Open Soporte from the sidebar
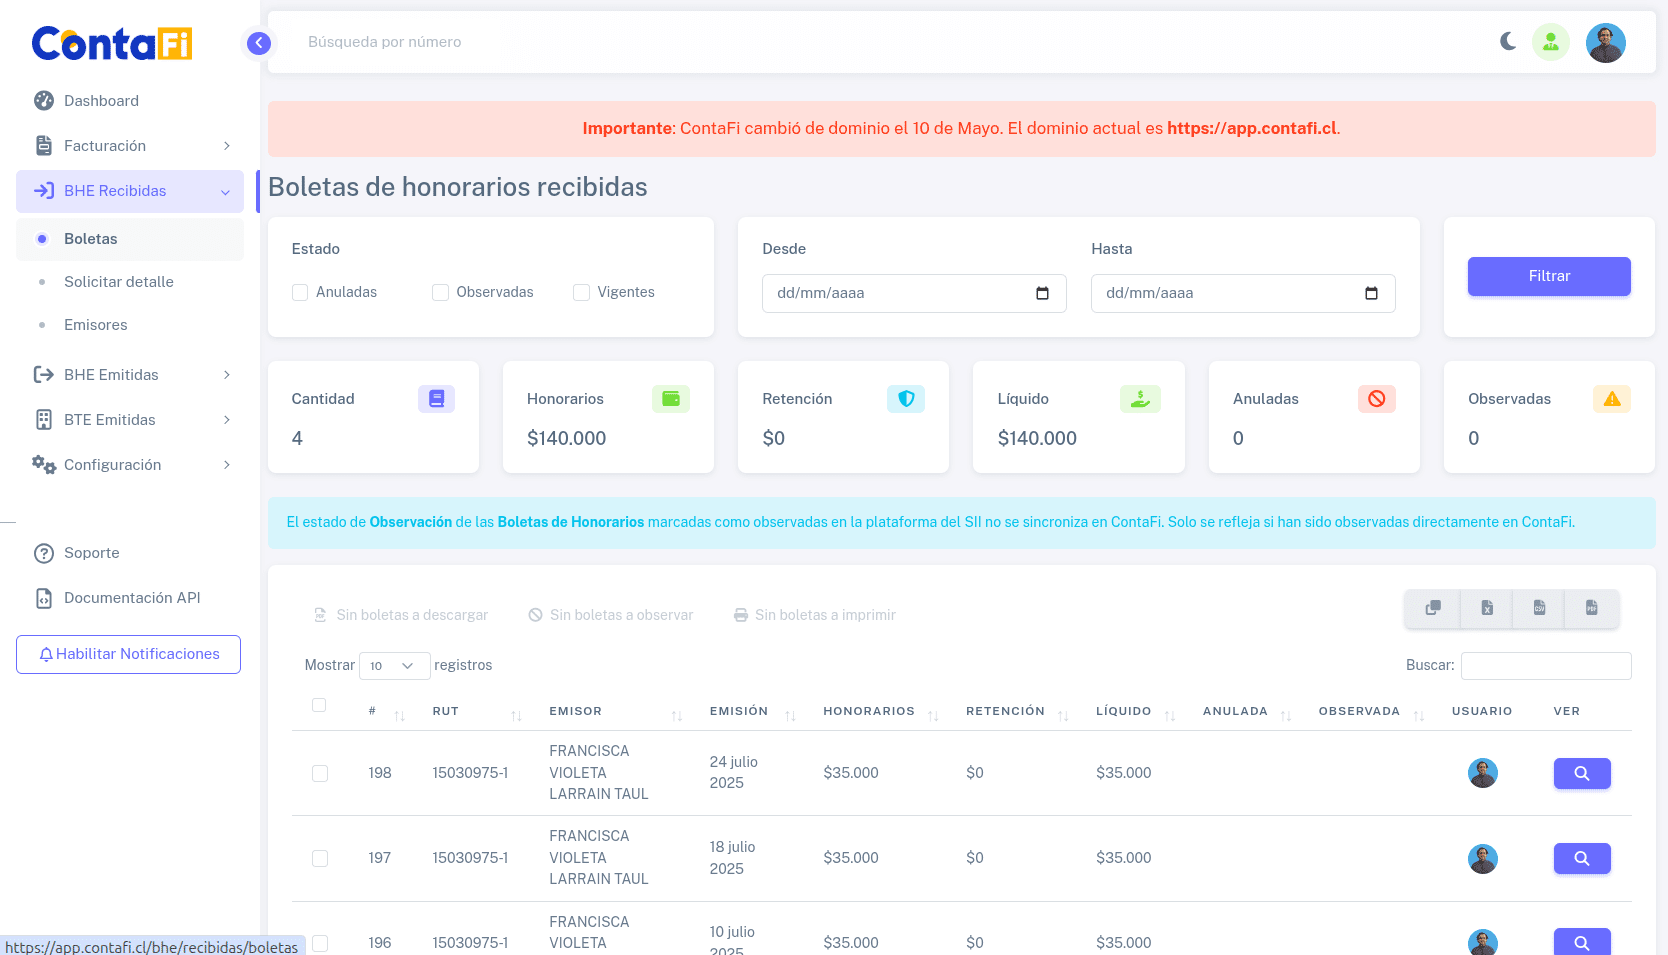Viewport: 1668px width, 955px height. [91, 552]
